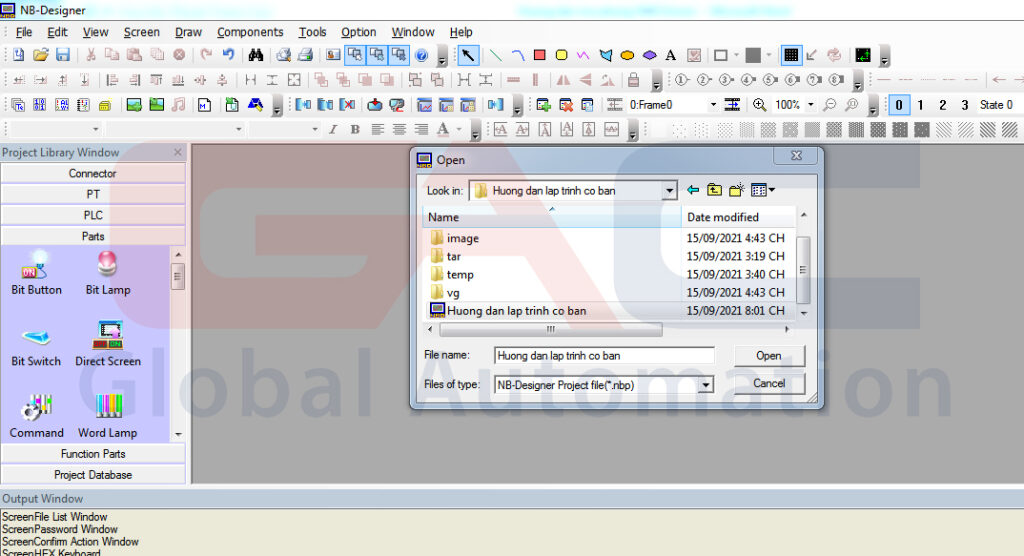Click the Bit Switch part icon
Screen dimensions: 1024x556
click(36, 338)
